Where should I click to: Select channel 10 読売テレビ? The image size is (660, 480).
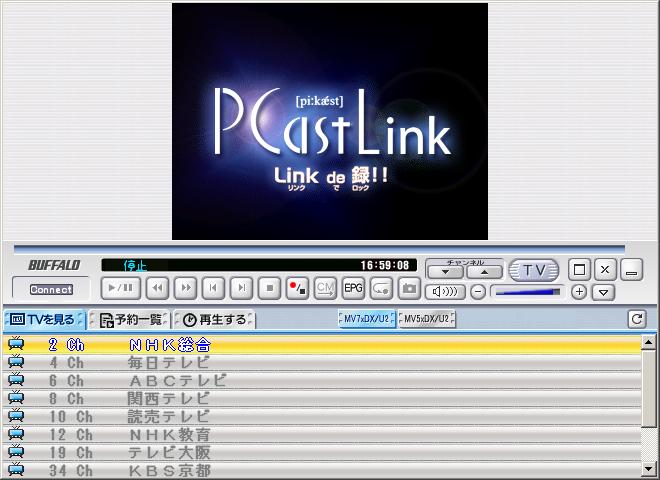(x=322, y=417)
